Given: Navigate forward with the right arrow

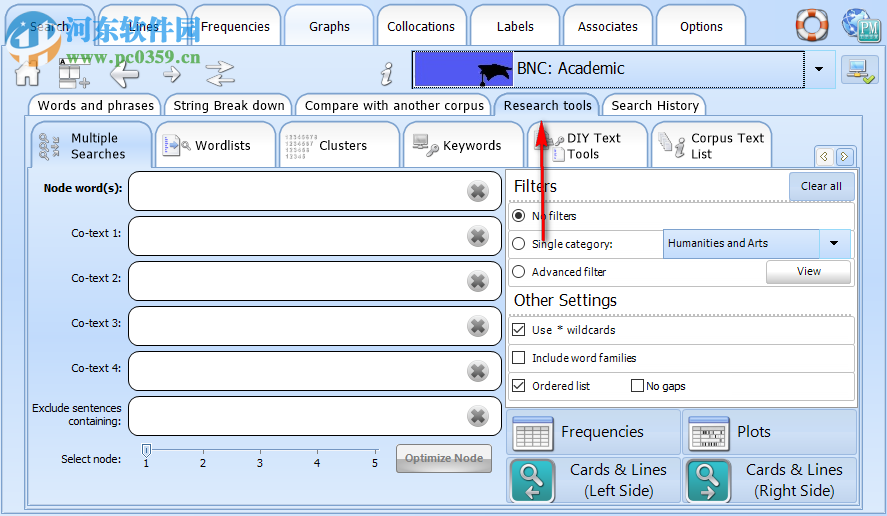Looking at the screenshot, I should click(x=172, y=74).
